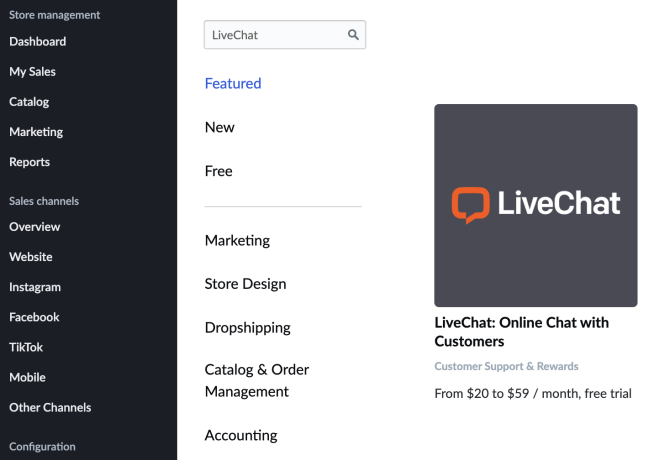Open Dashboard in the sidebar
The width and height of the screenshot is (654, 460).
pyautogui.click(x=38, y=42)
